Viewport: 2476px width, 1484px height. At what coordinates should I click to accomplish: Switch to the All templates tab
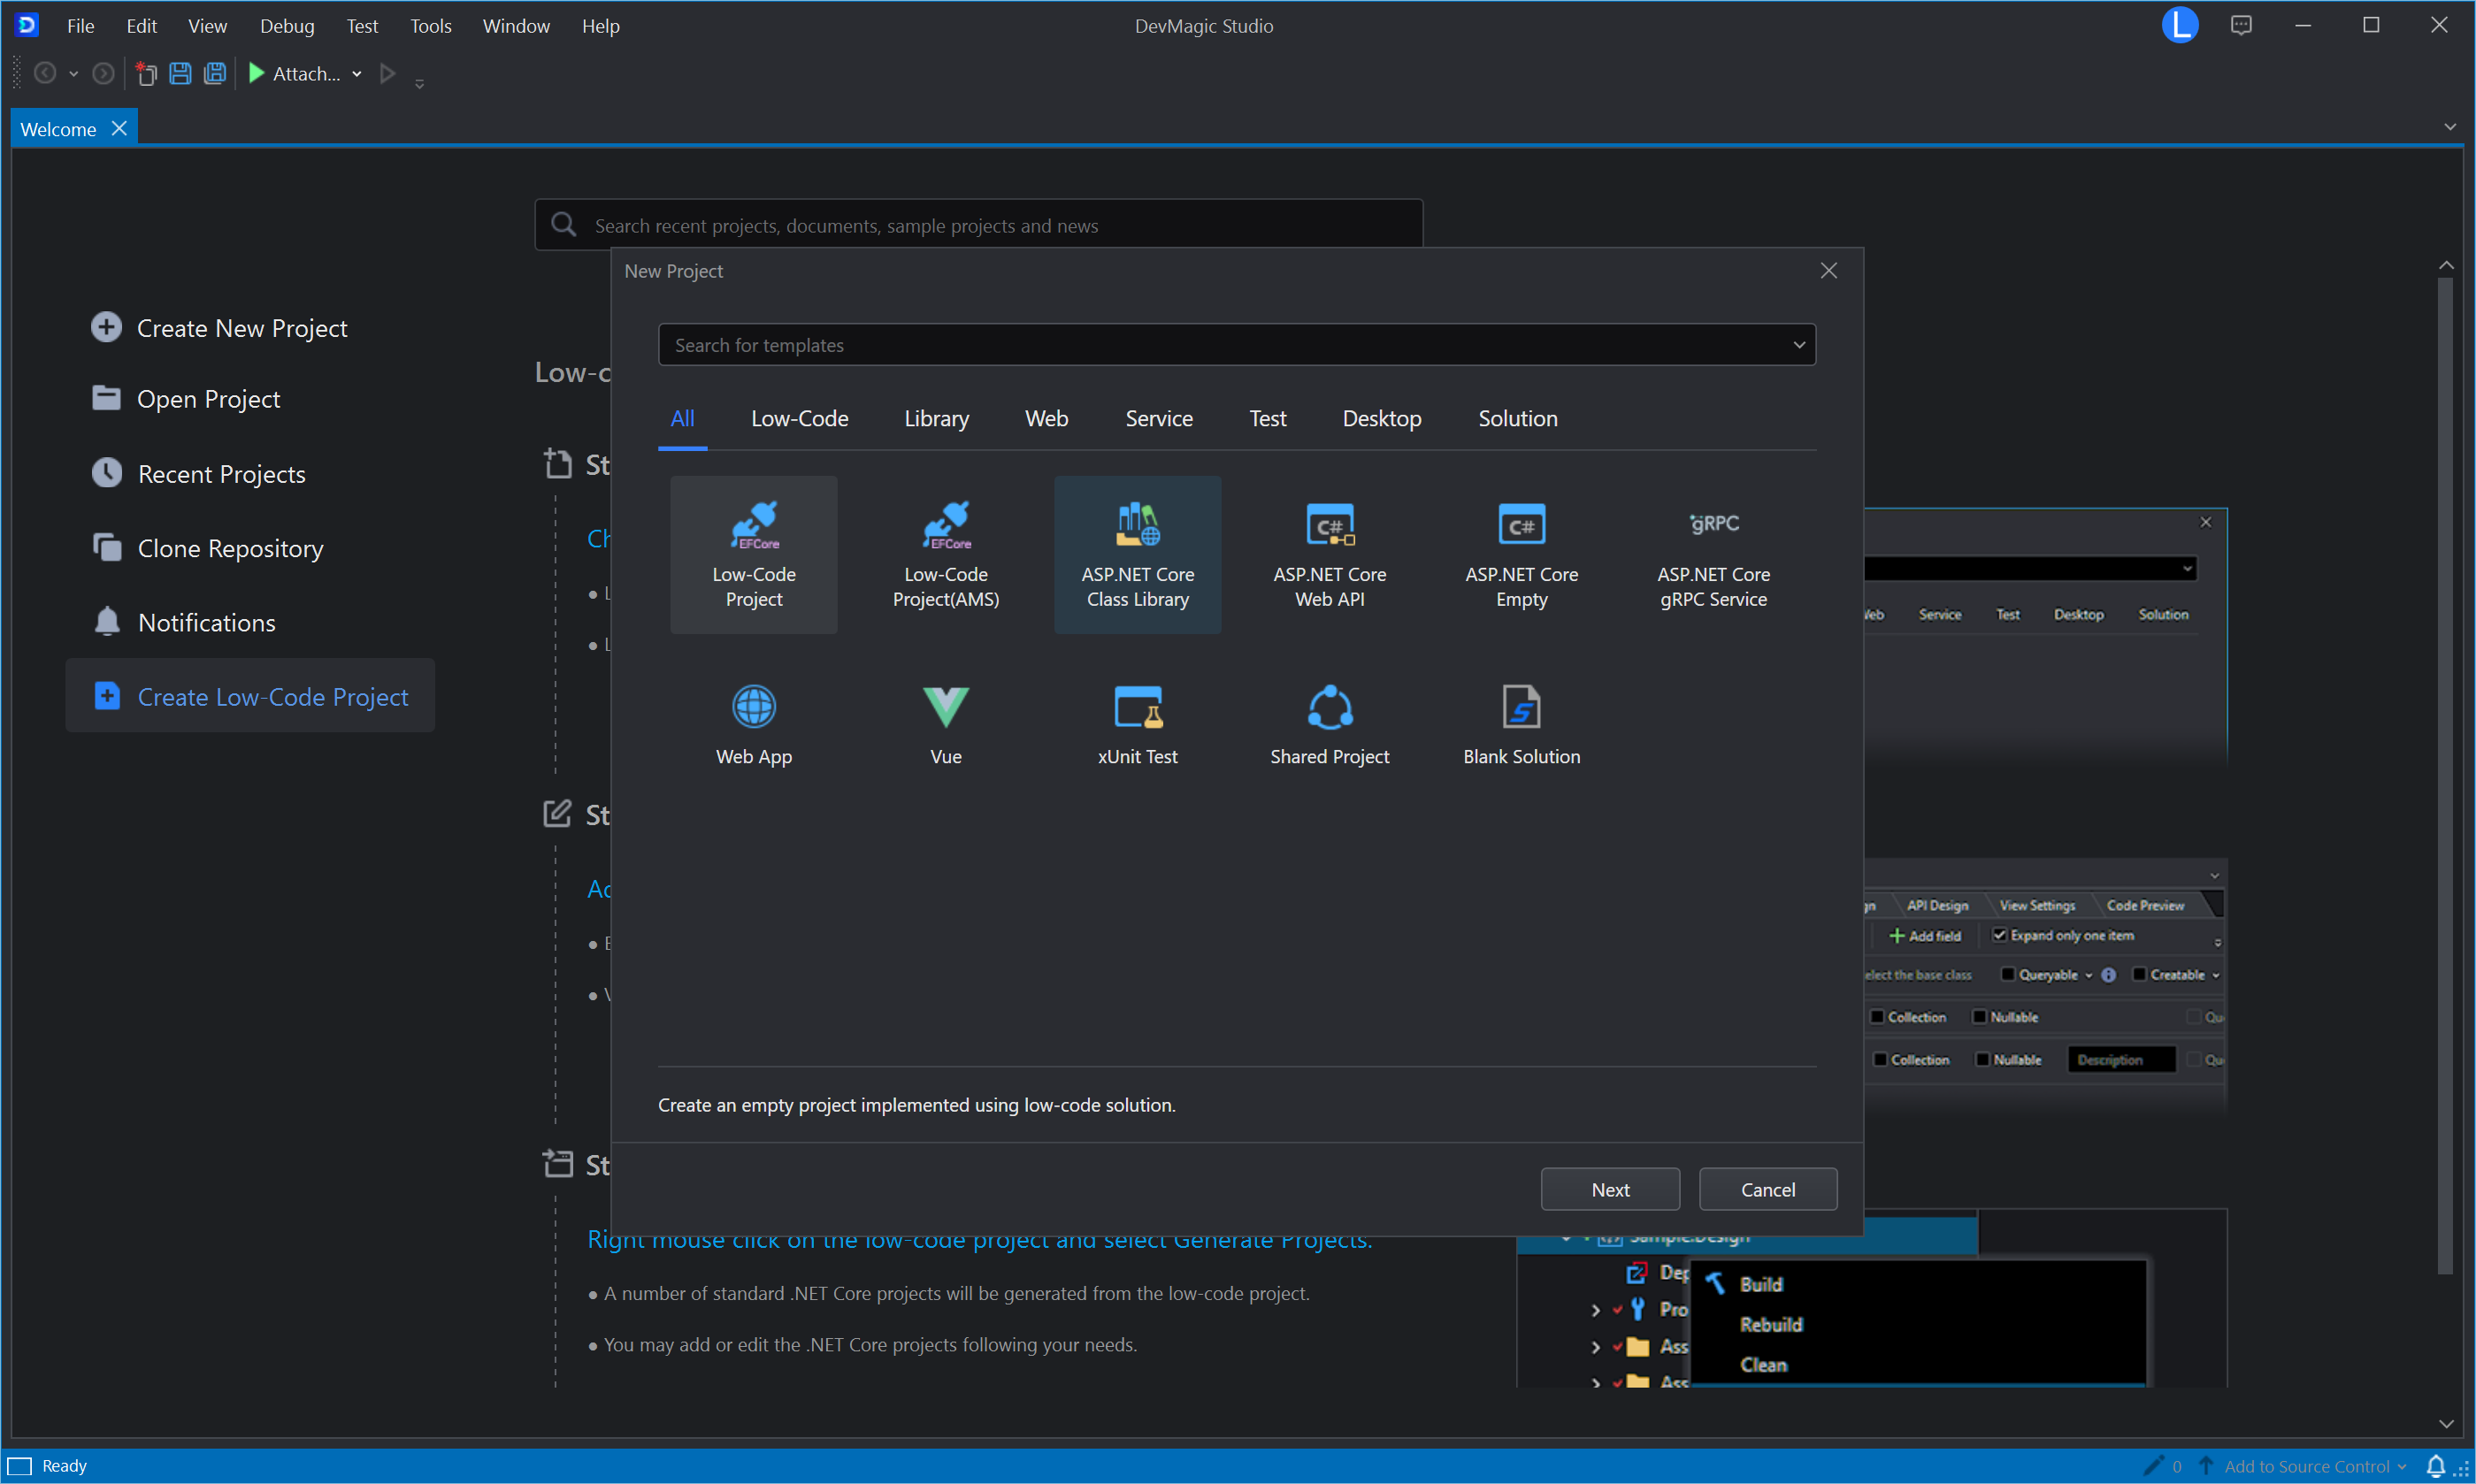coord(682,418)
